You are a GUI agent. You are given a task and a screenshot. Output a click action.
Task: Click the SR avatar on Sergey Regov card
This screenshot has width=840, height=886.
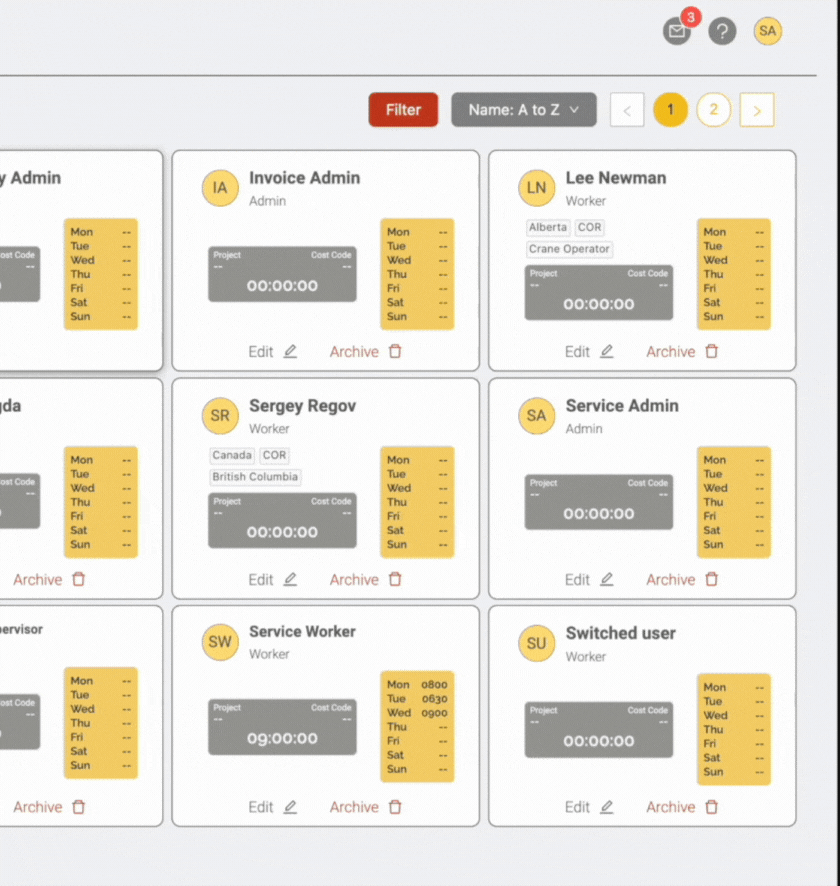(220, 415)
